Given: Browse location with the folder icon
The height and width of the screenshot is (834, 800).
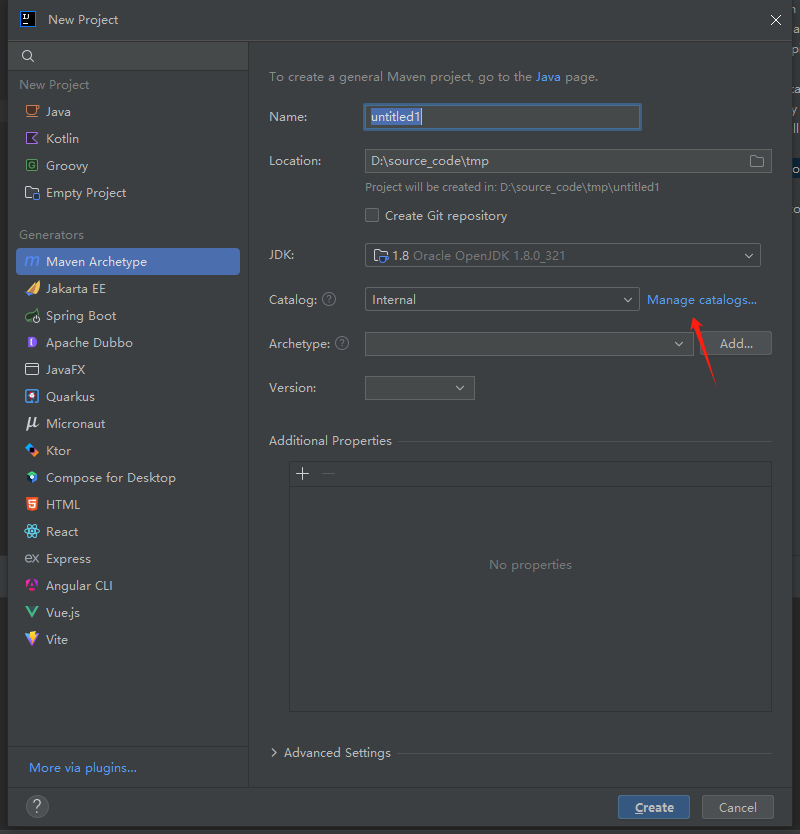Looking at the screenshot, I should click(x=756, y=161).
